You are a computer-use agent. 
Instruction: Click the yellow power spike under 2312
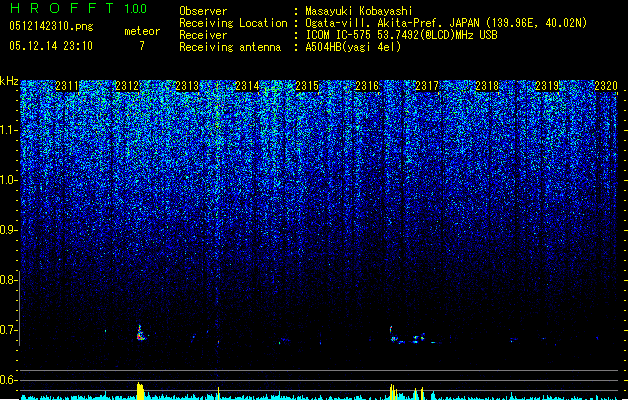coord(140,391)
